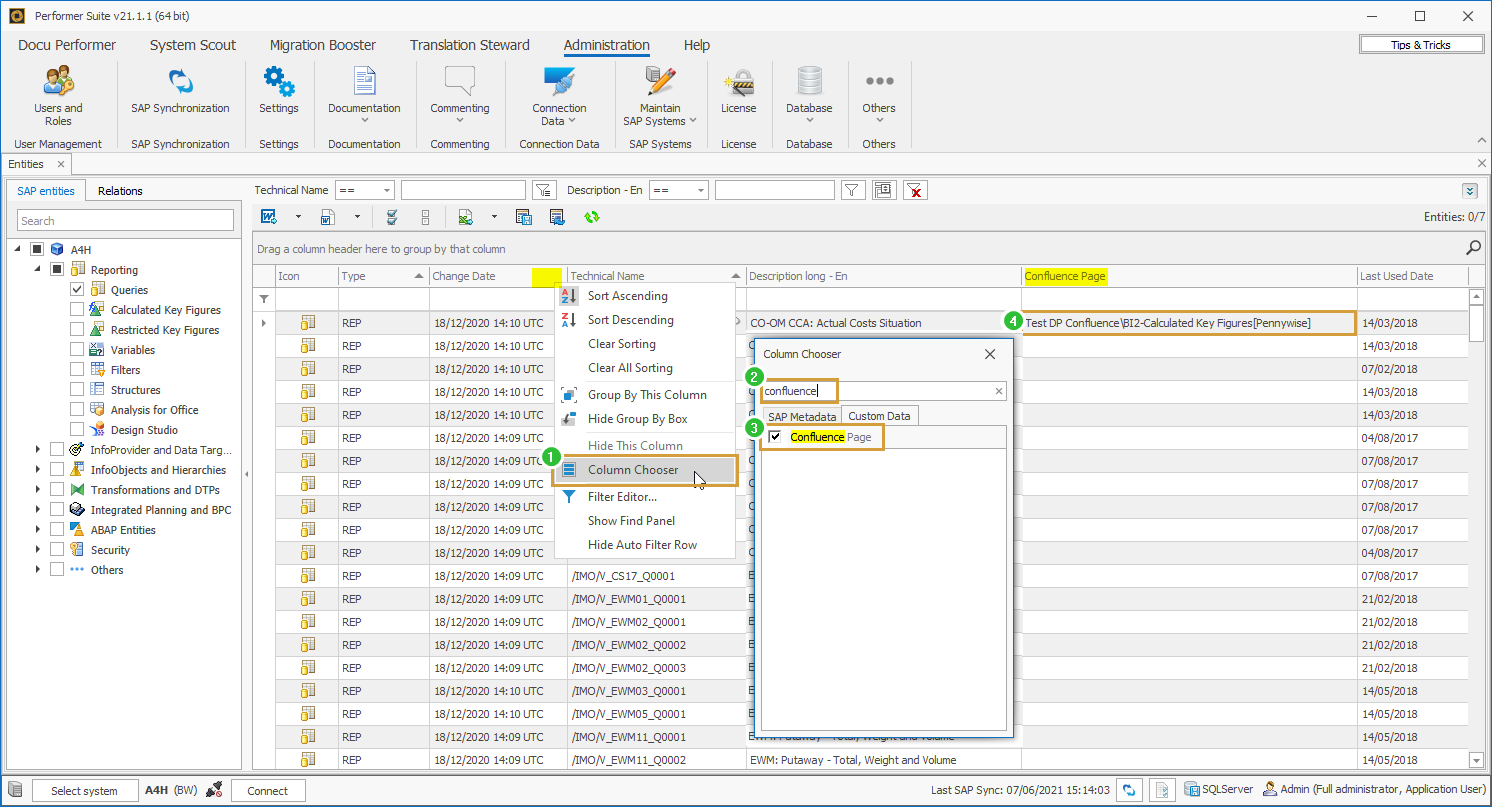The width and height of the screenshot is (1492, 807).
Task: Click the SAP entities Search field
Action: pos(126,221)
